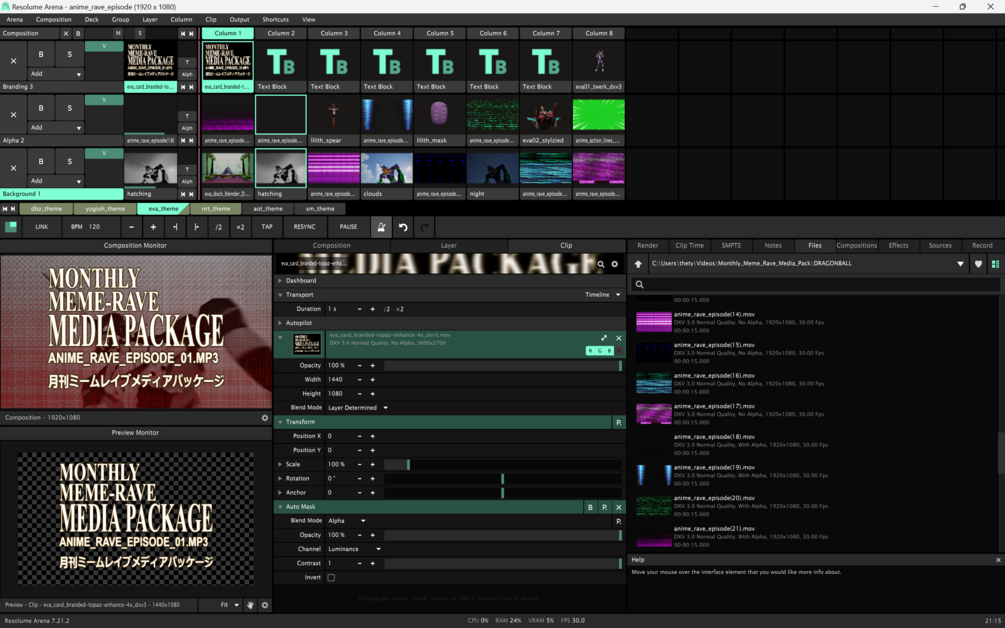Viewport: 1005px width, 628px height.
Task: Toggle solo S on the Branding 3 layer
Action: [x=69, y=54]
